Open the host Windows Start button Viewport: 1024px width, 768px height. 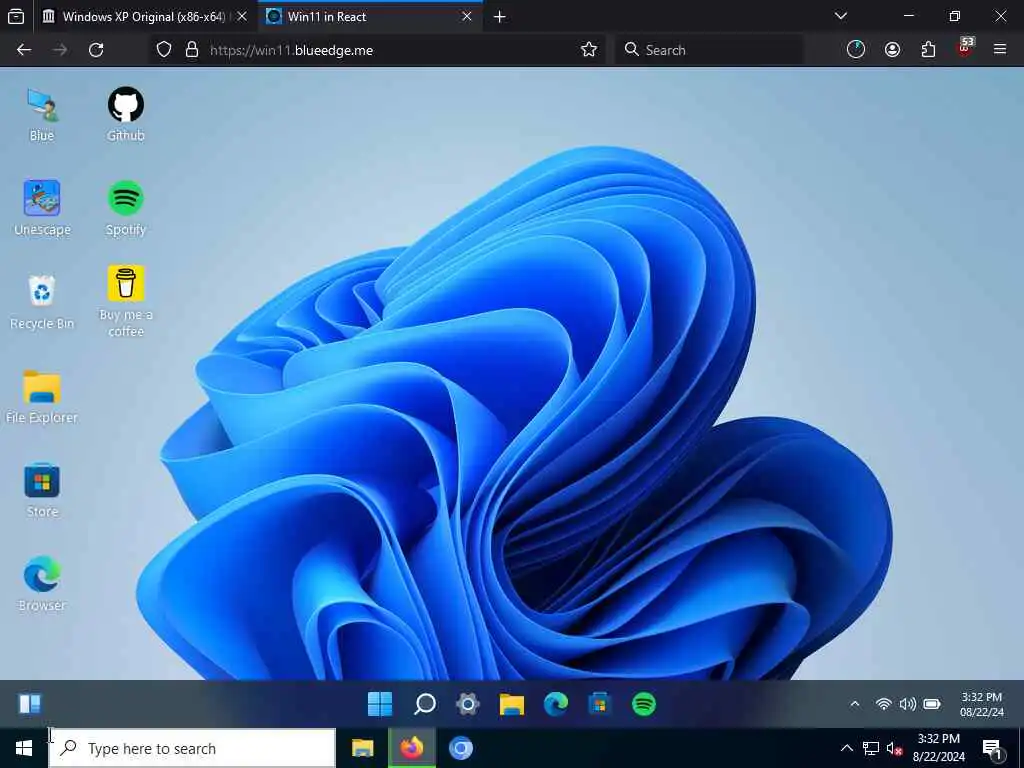pyautogui.click(x=24, y=748)
